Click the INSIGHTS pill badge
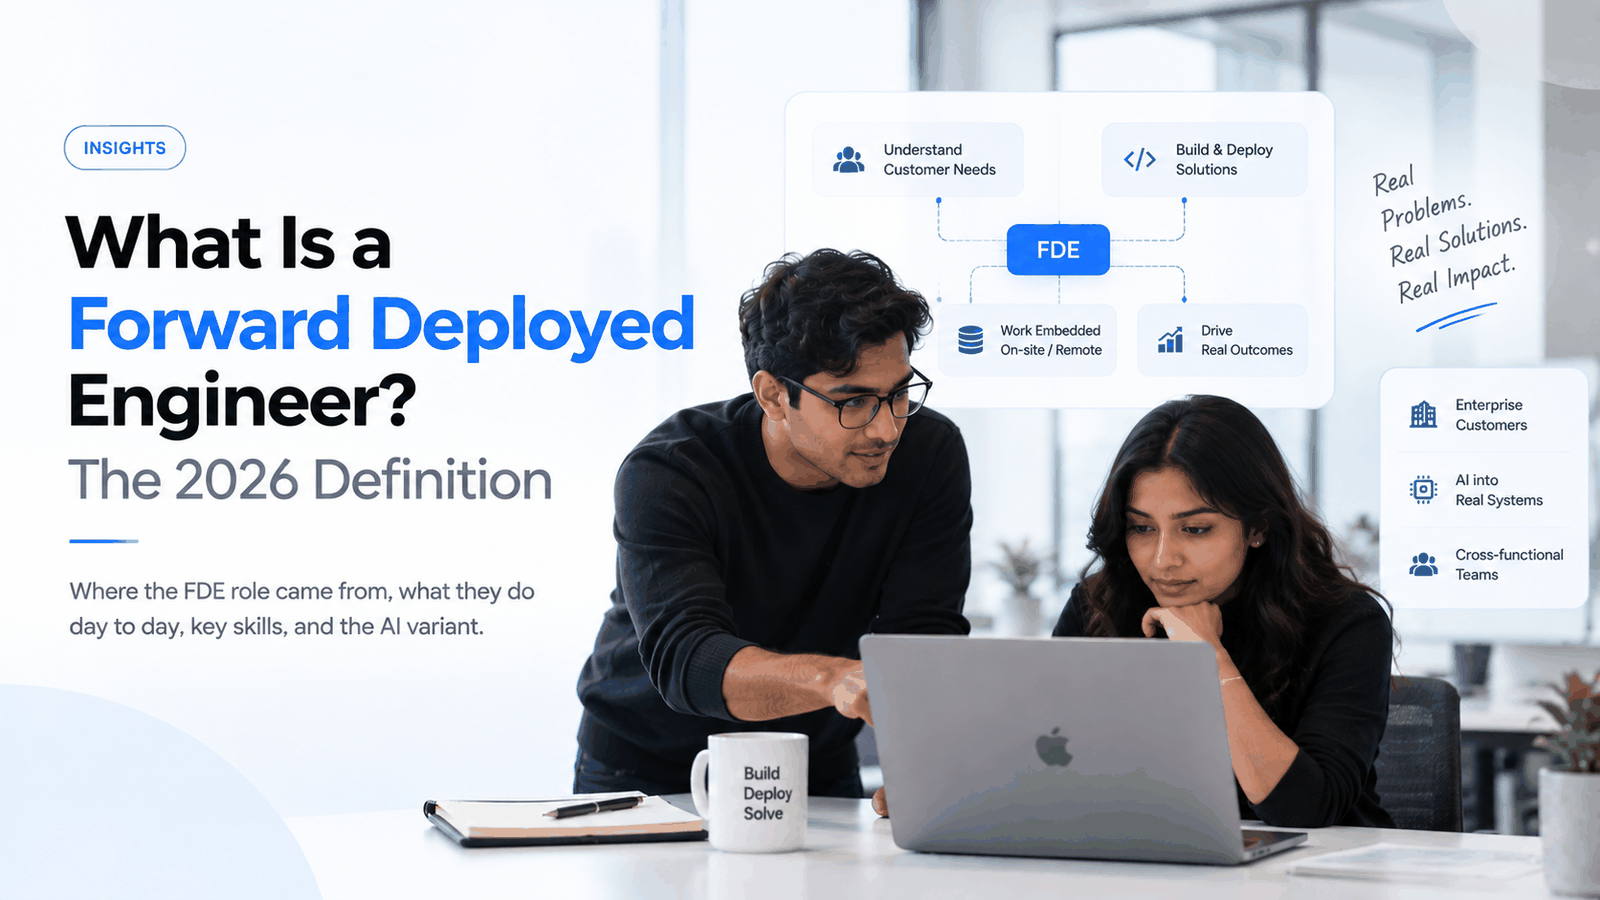The width and height of the screenshot is (1600, 900). coord(125,148)
